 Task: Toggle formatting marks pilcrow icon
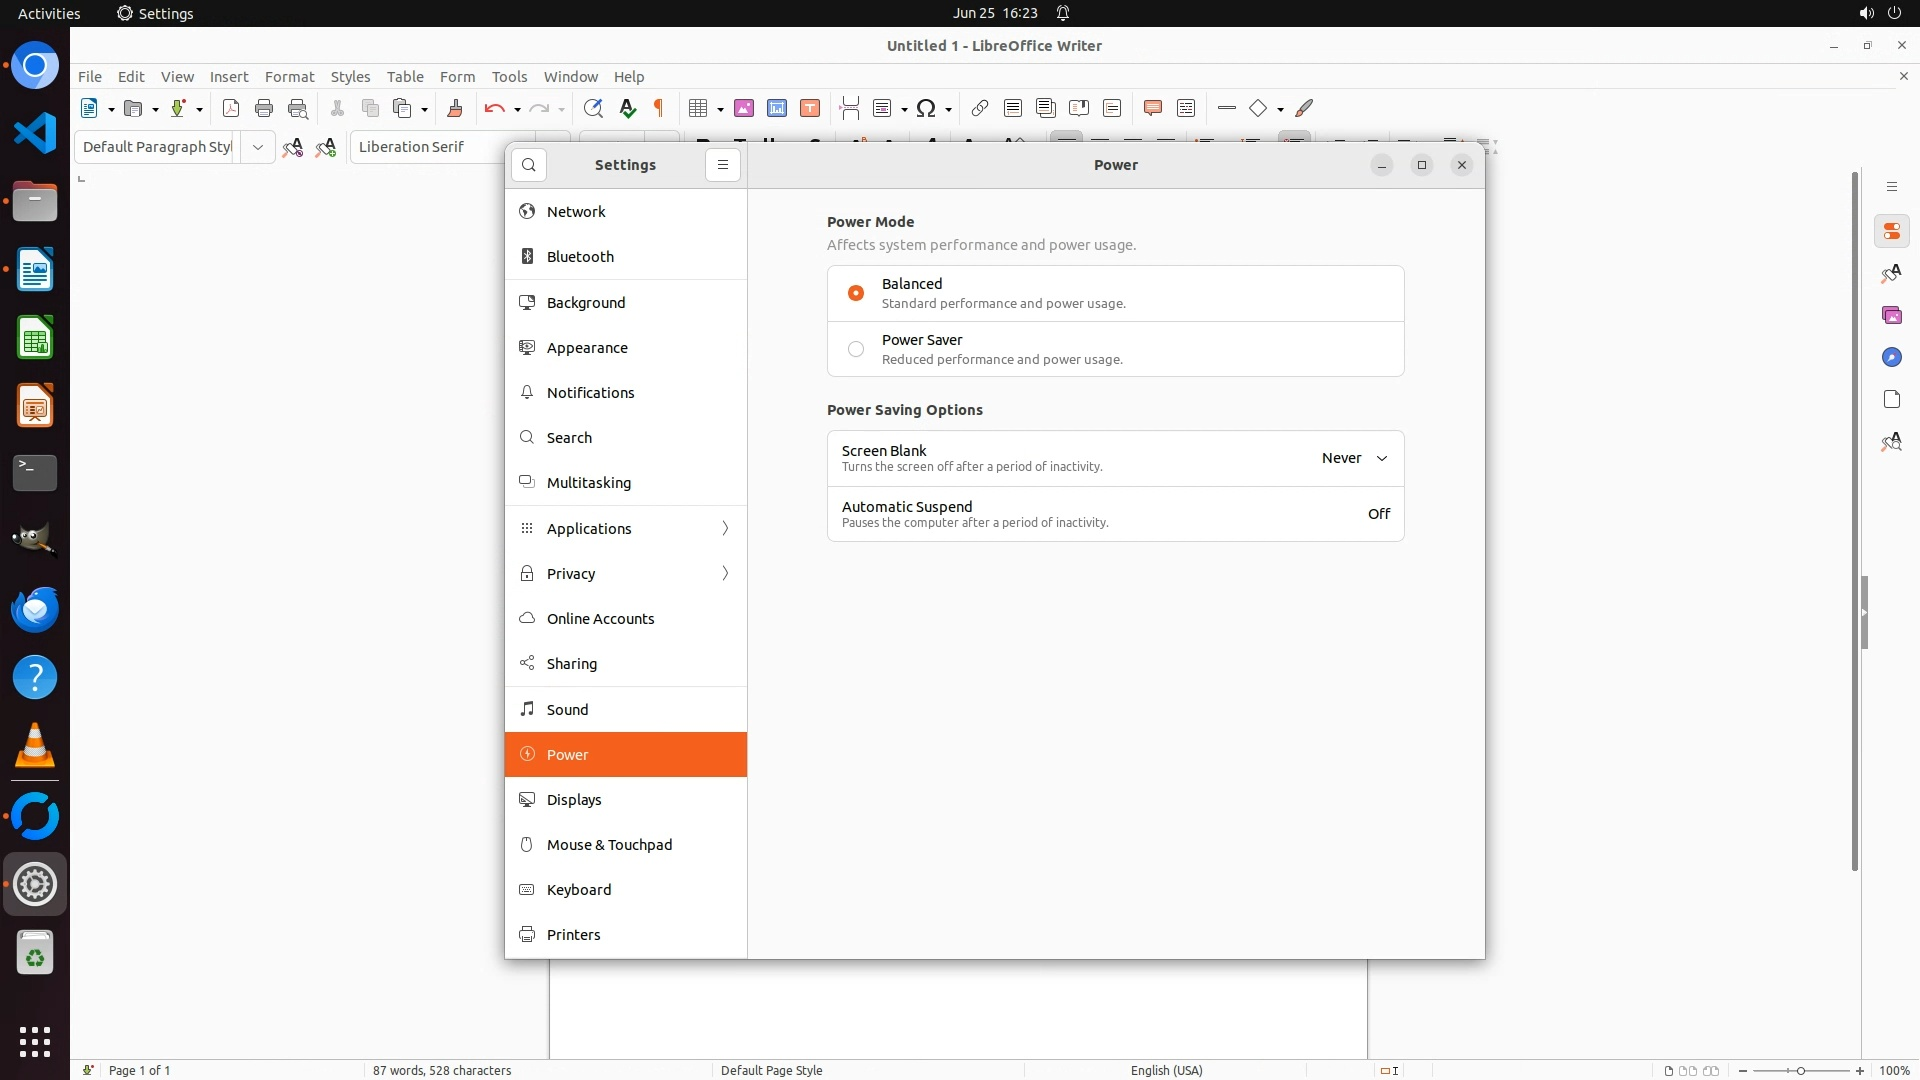click(x=659, y=108)
